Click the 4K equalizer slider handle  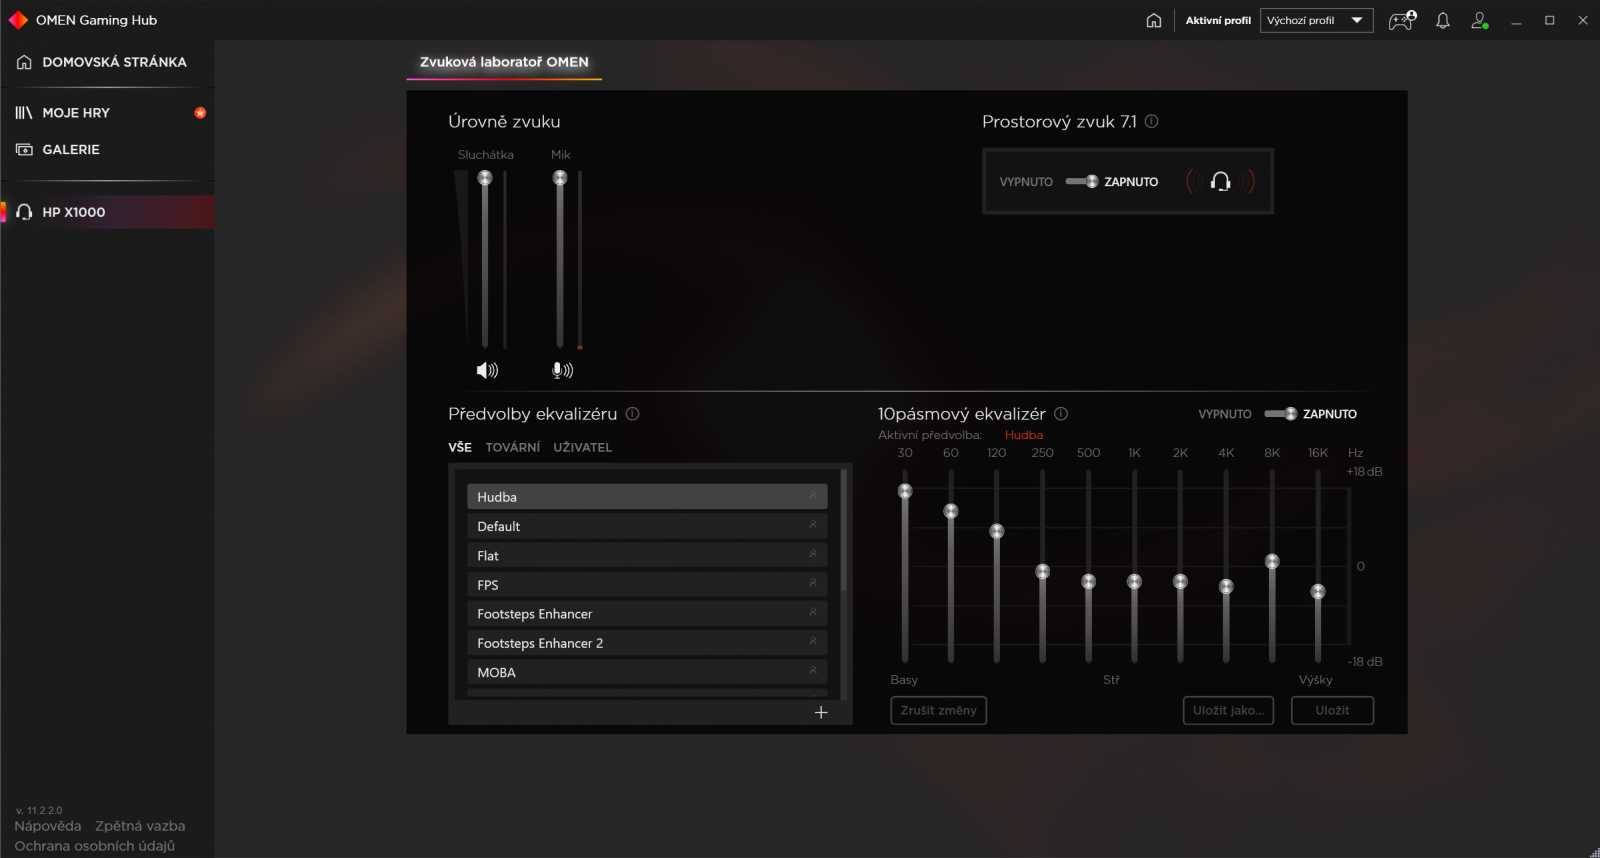1227,586
